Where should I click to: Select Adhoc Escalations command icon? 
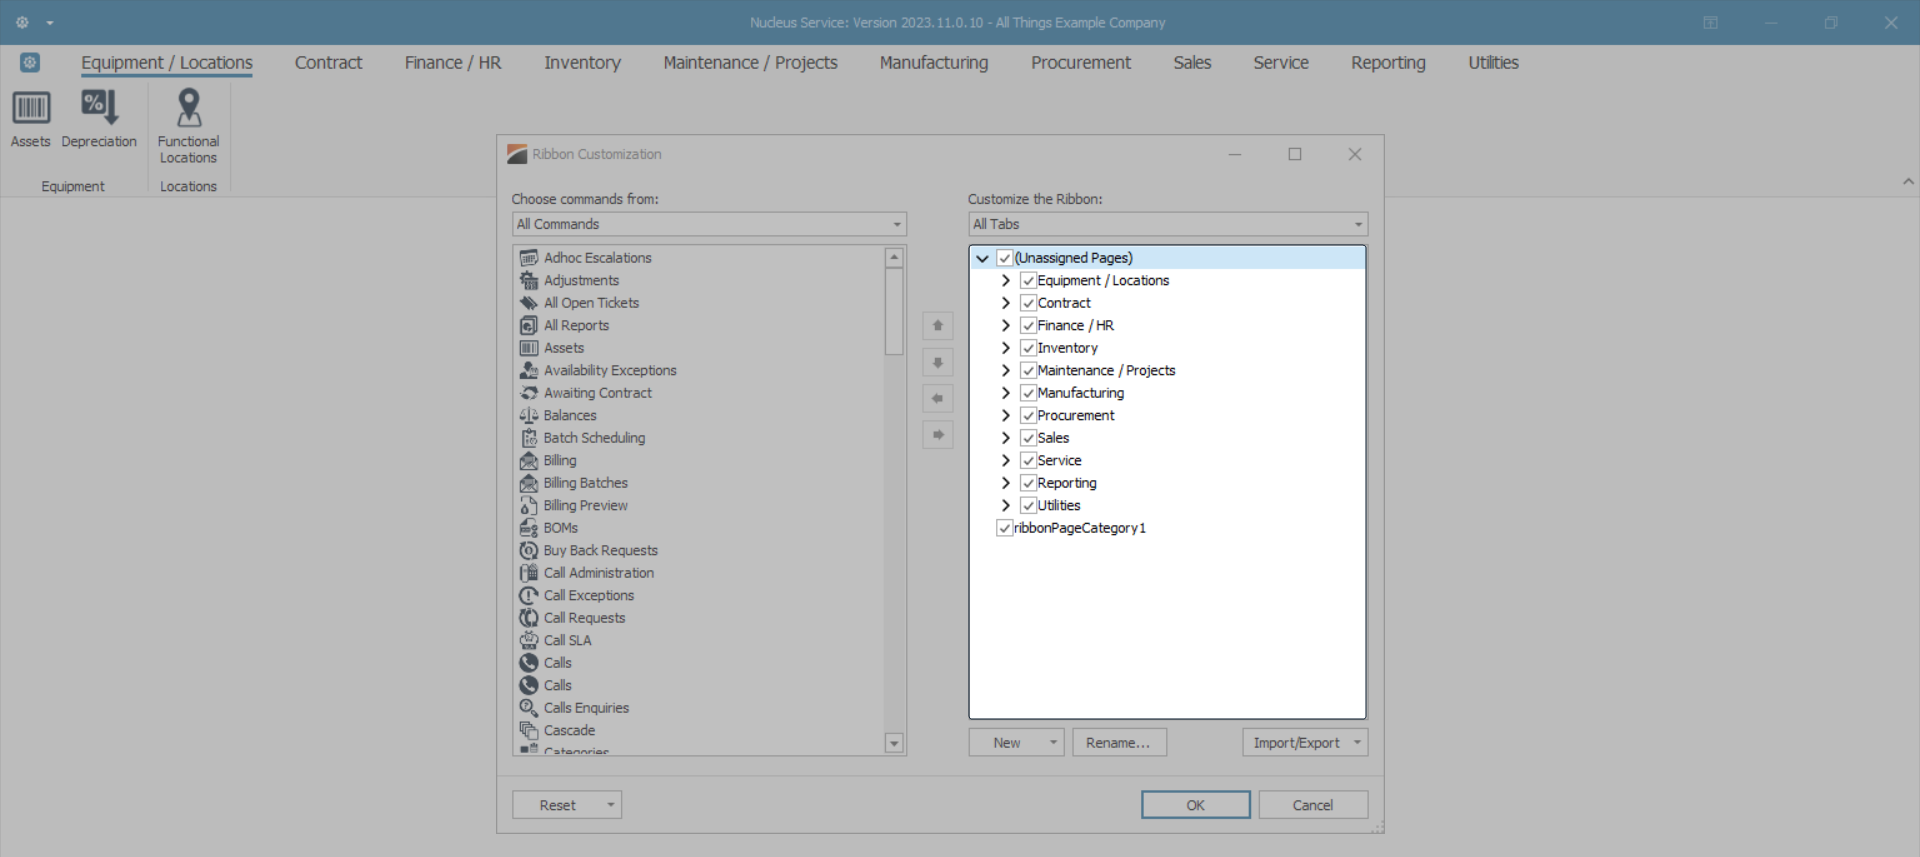[x=529, y=258]
